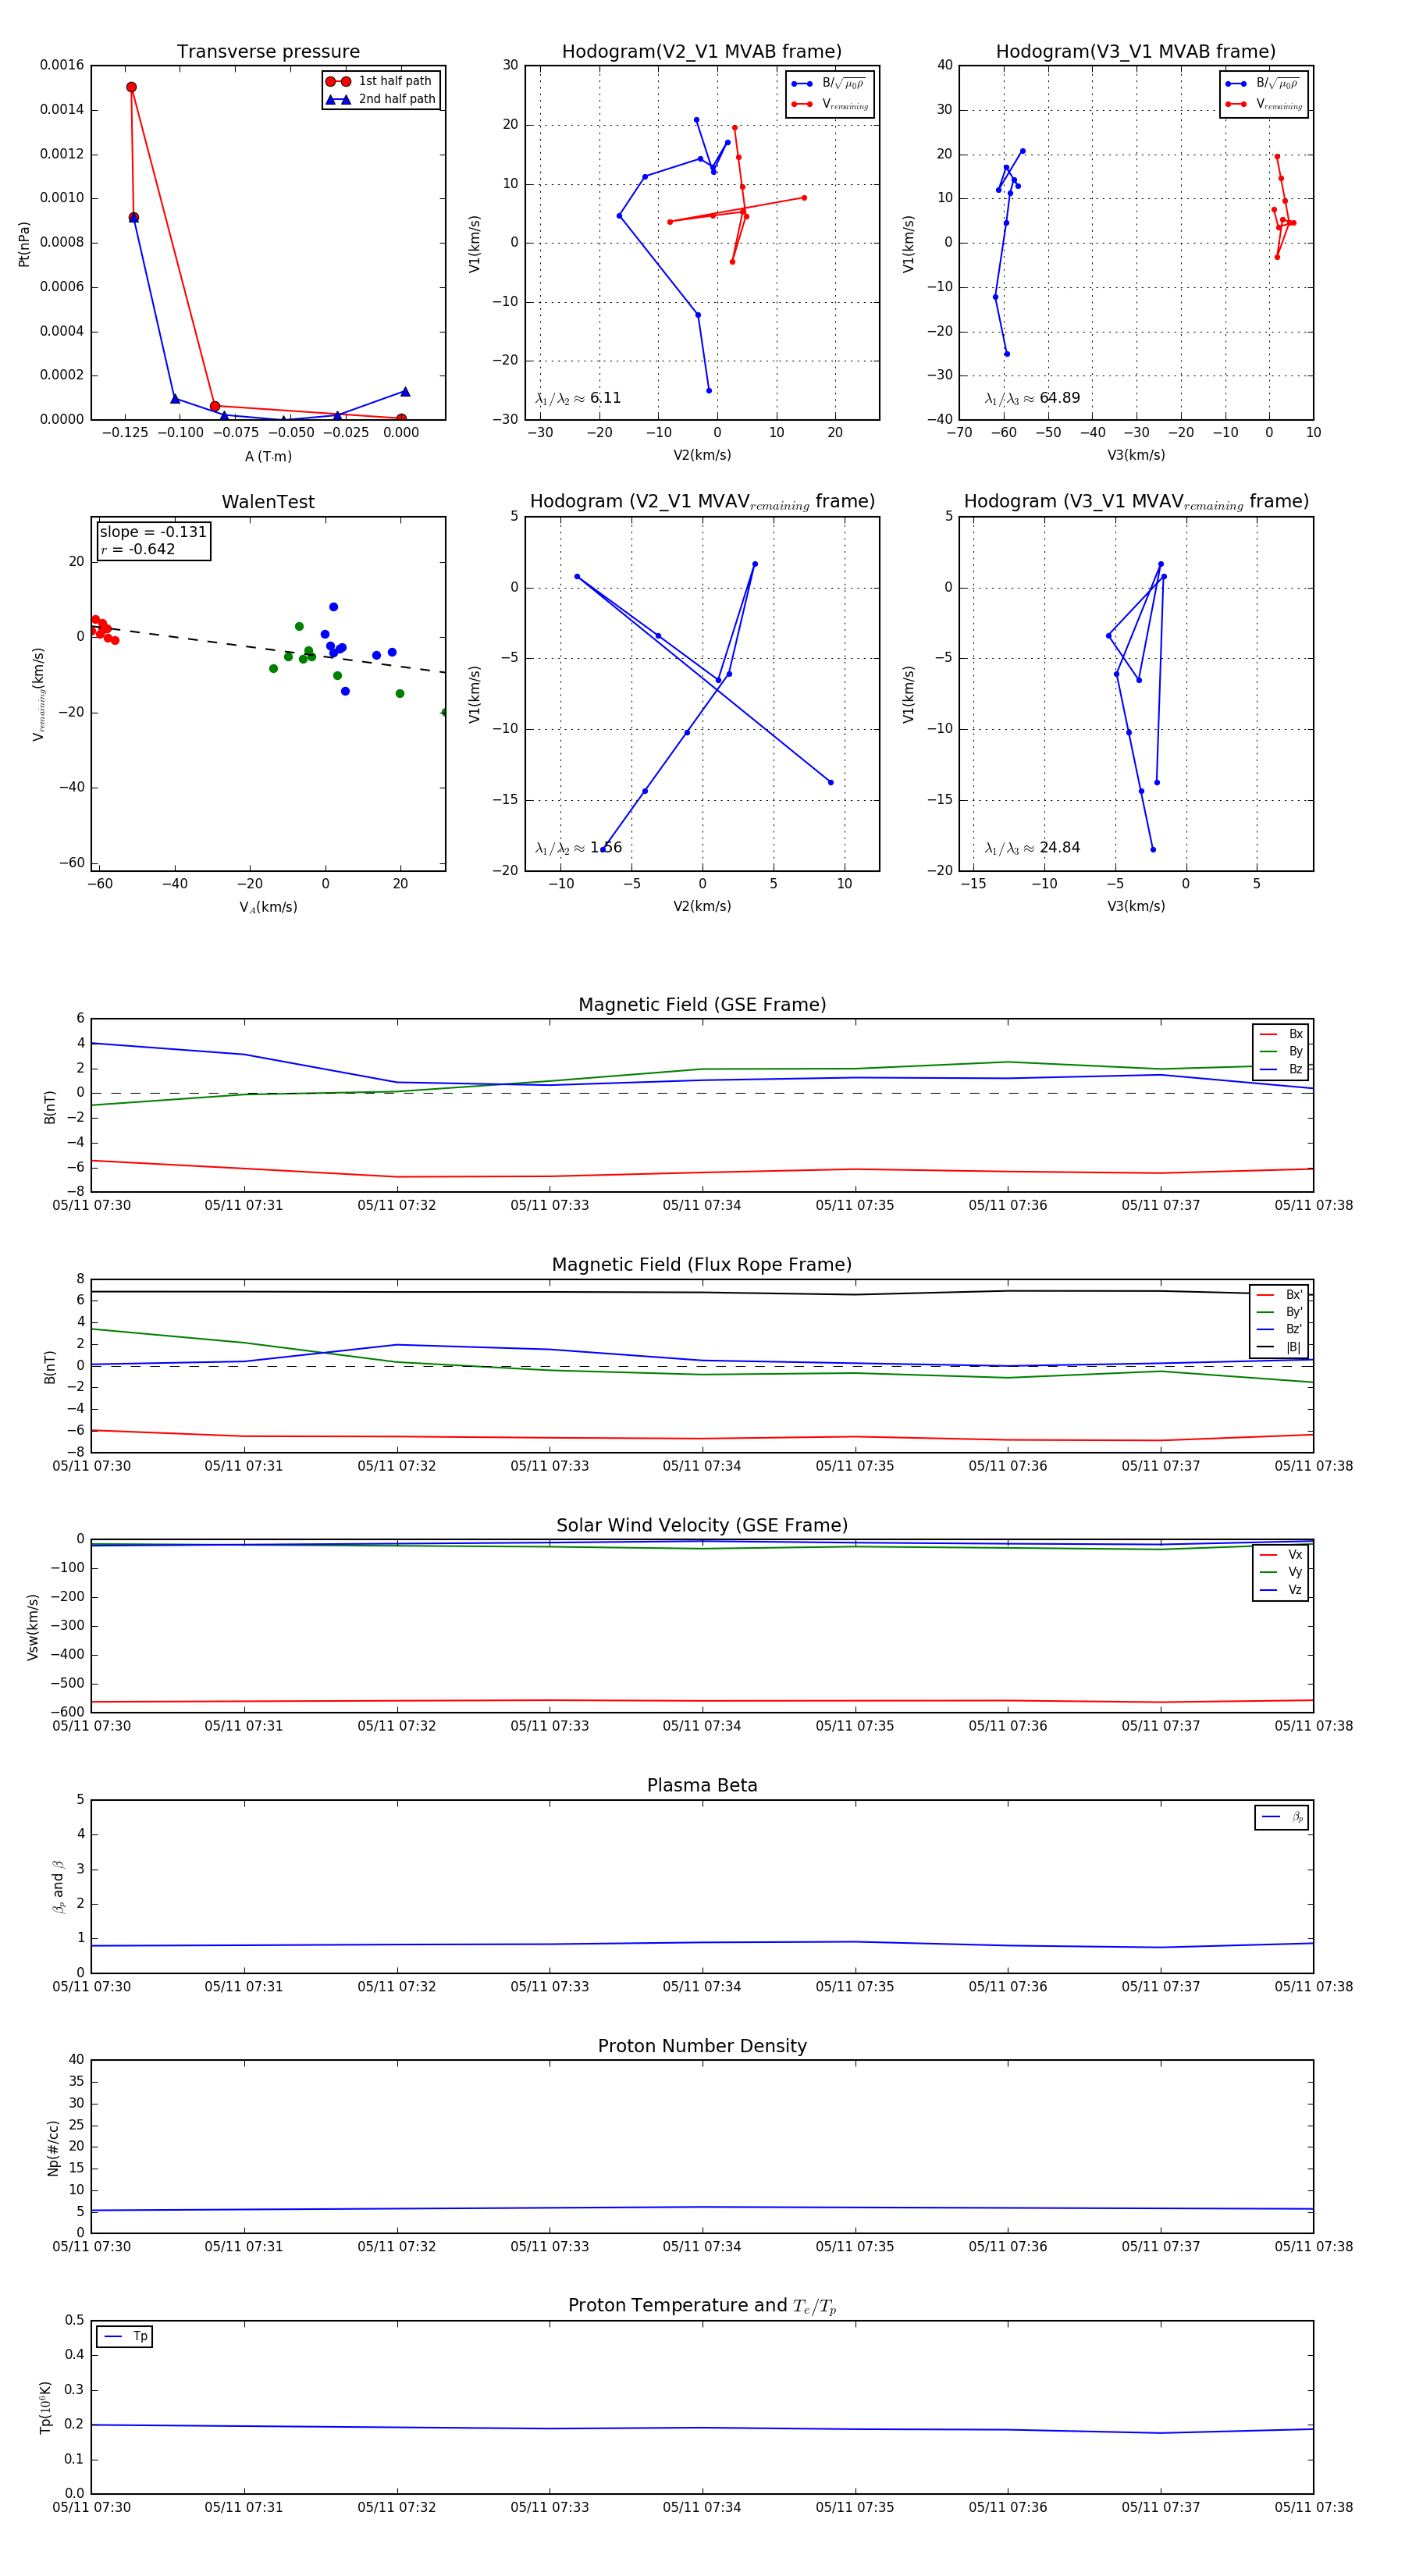Click '05/11 07:38' tick under Plasma Beta plot
The image size is (1405, 2576).
[x=1314, y=1986]
